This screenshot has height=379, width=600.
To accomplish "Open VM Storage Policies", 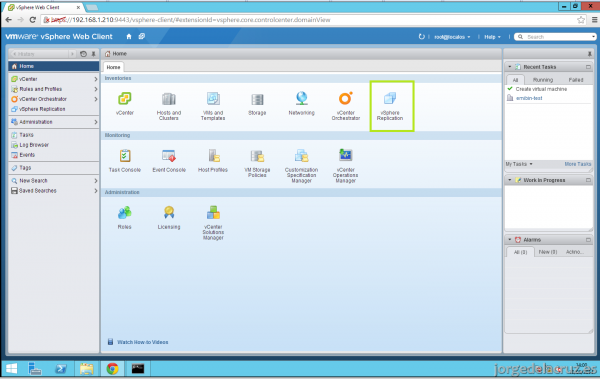I will point(257,156).
